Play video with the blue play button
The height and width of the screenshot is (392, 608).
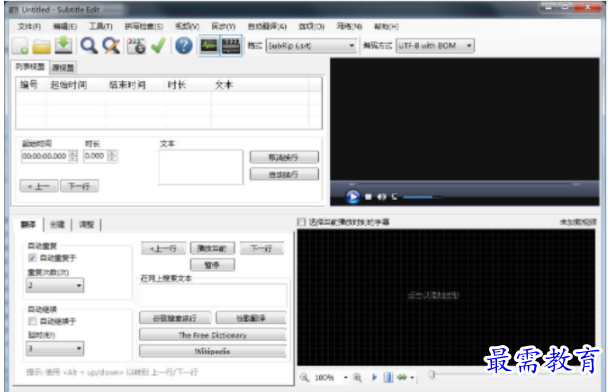coord(352,197)
